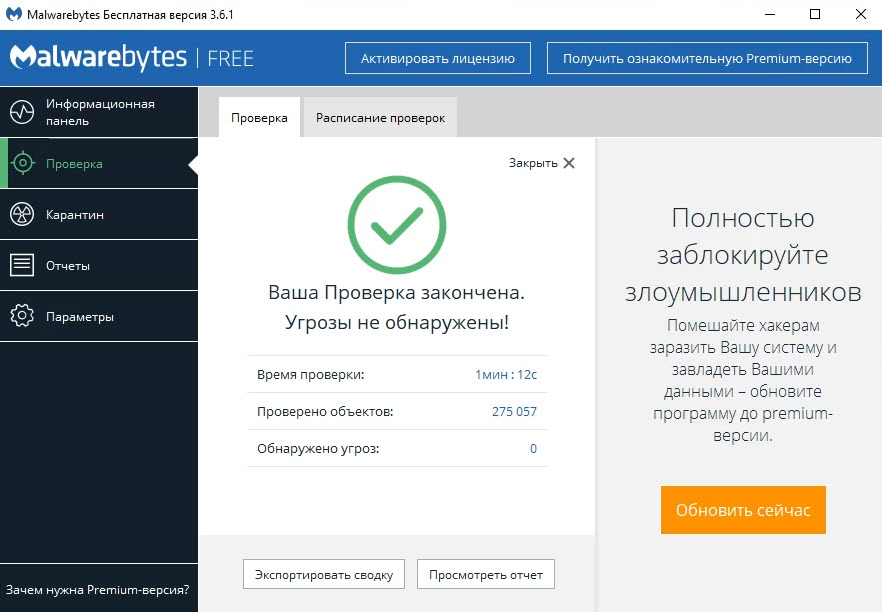The height and width of the screenshot is (612, 882).
Task: Click the Время проверки label
Action: pos(310,375)
